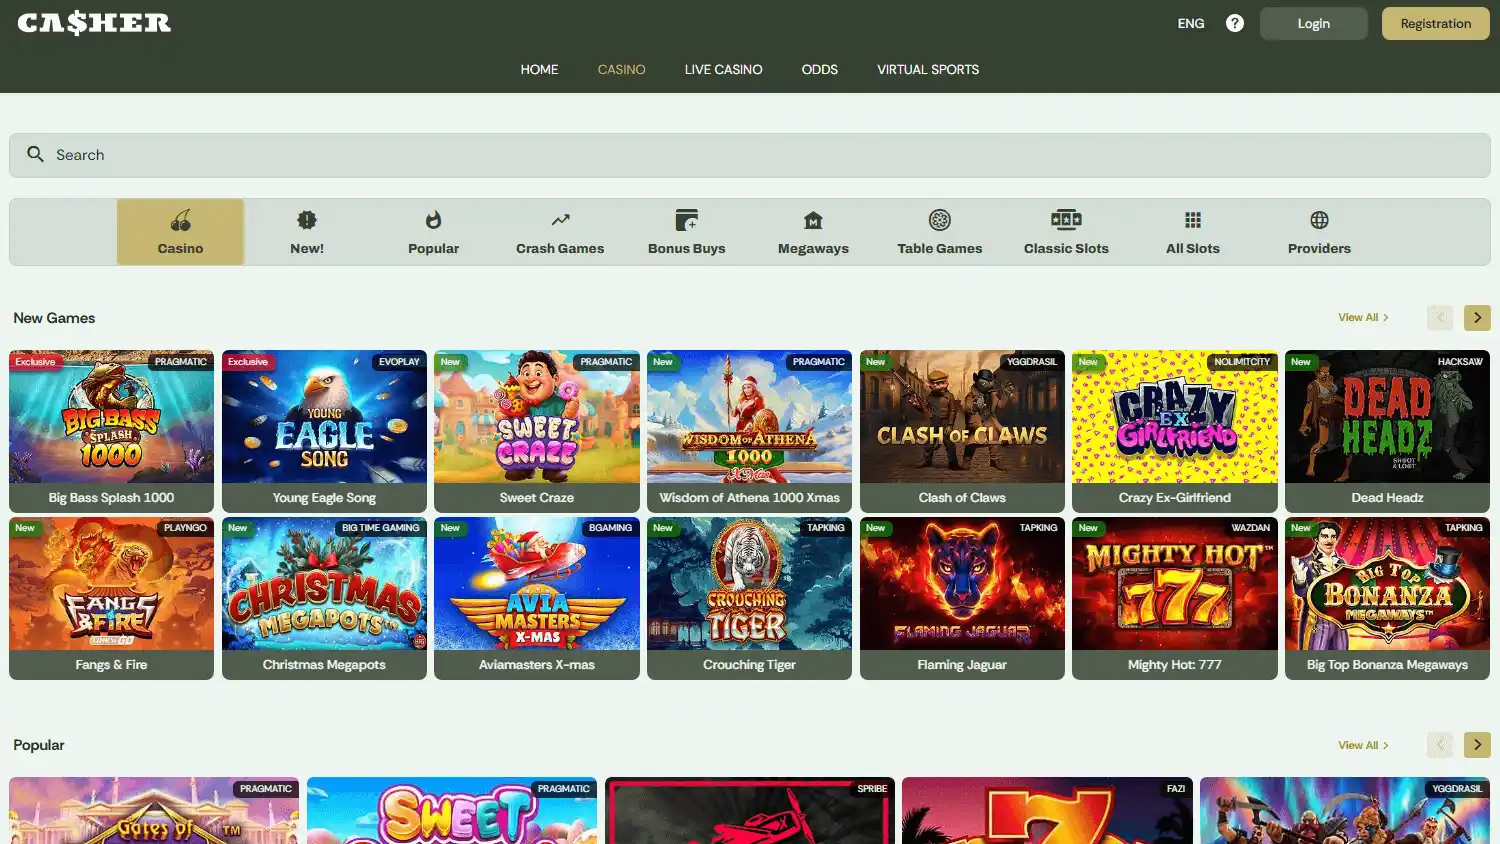Open the Spribe Aviator popular game card
1500x844 pixels.
pos(749,811)
